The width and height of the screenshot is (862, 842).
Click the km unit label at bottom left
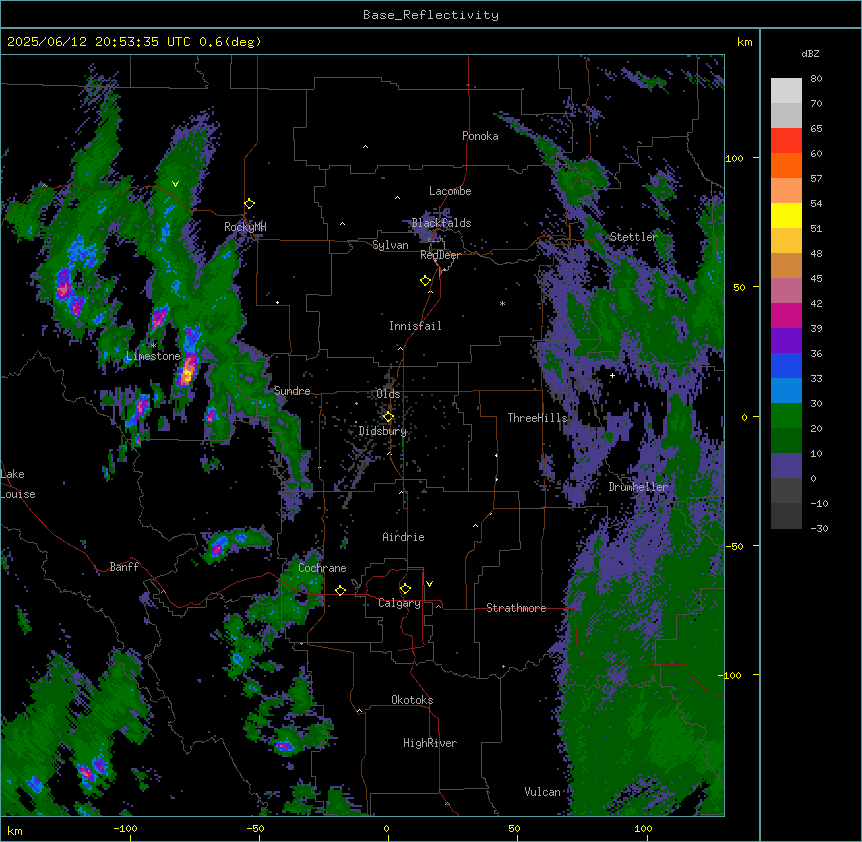pyautogui.click(x=15, y=831)
